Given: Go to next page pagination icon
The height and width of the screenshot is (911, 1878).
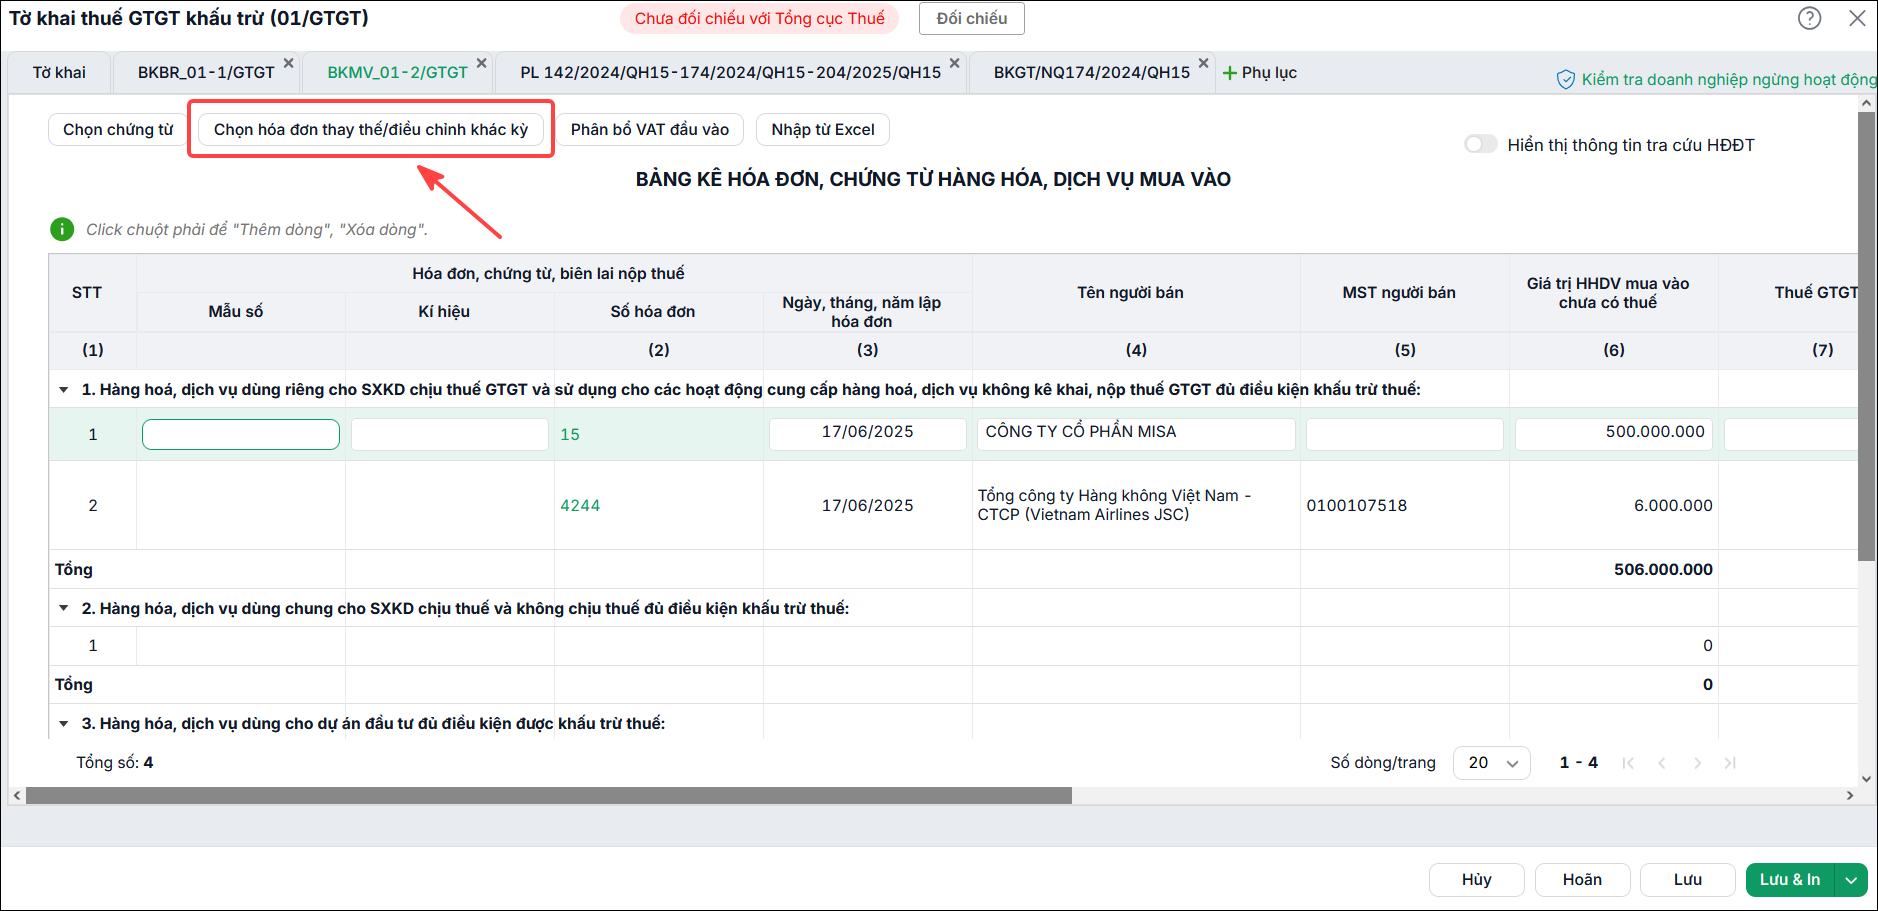Looking at the screenshot, I should coord(1697,763).
